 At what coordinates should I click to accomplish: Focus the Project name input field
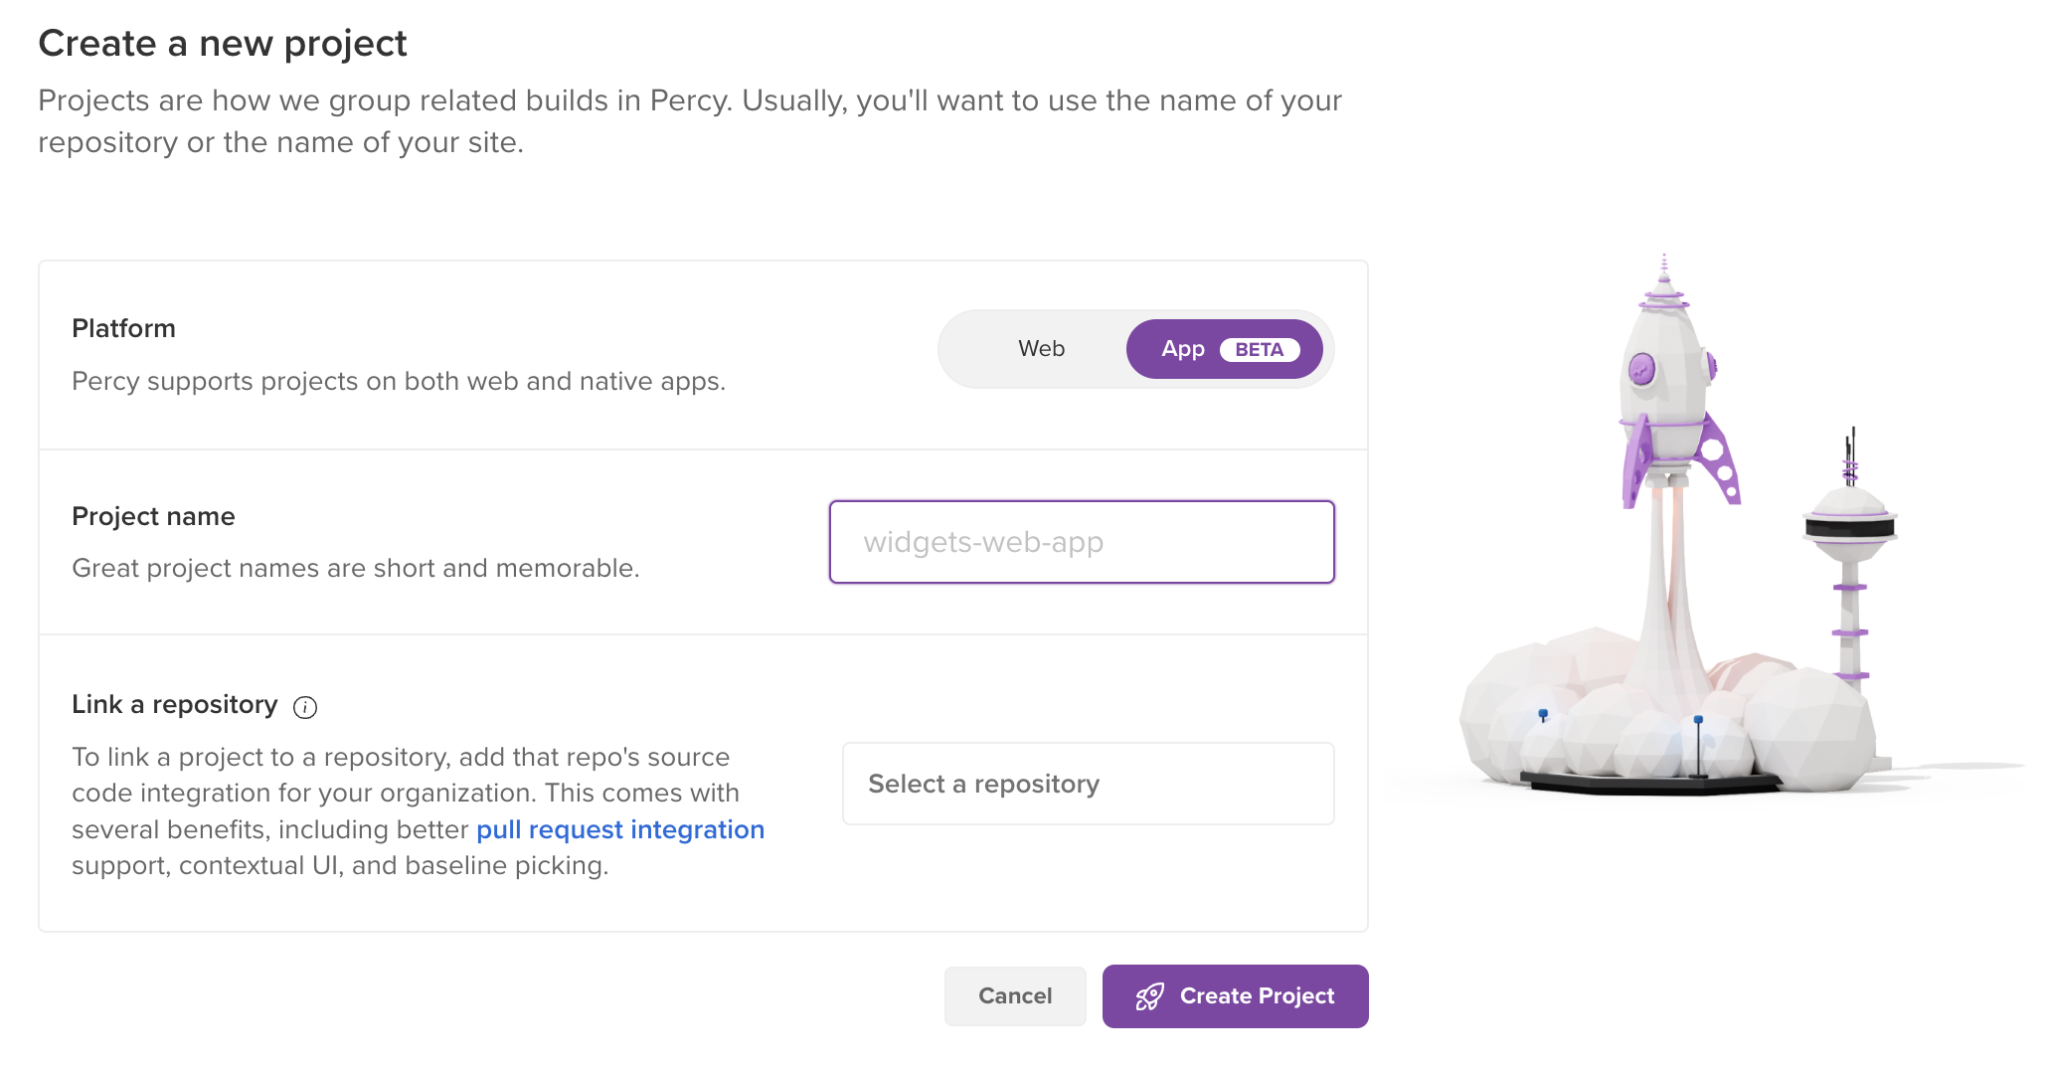click(1082, 542)
